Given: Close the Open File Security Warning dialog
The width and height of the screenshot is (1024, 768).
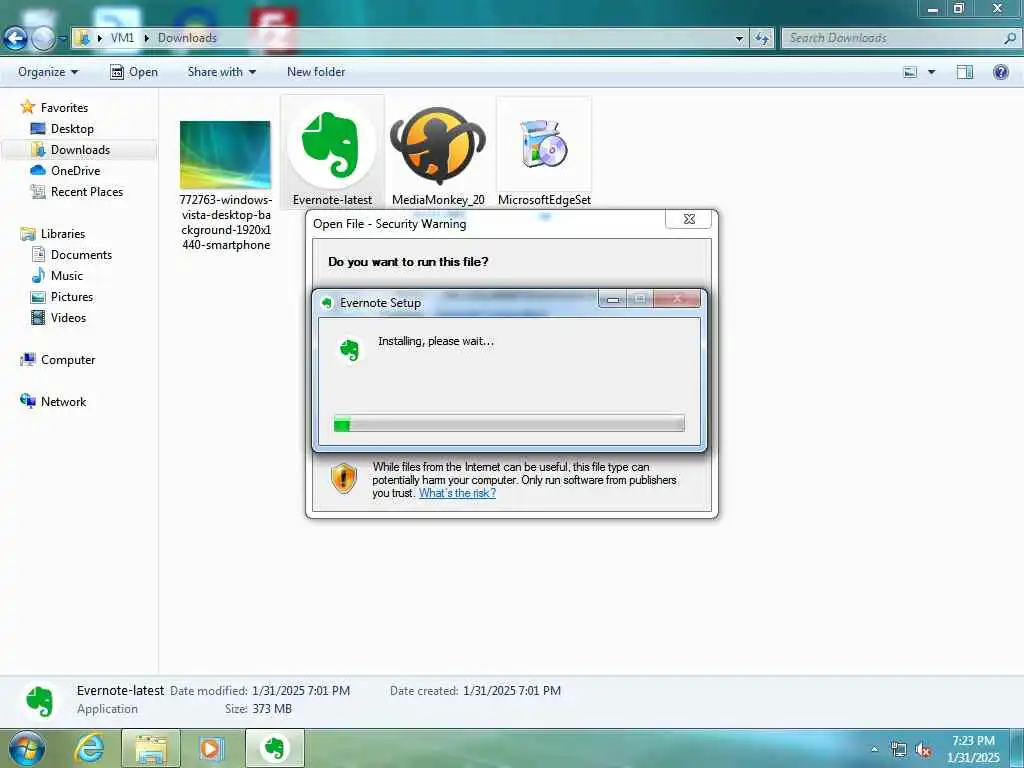Looking at the screenshot, I should tap(688, 219).
